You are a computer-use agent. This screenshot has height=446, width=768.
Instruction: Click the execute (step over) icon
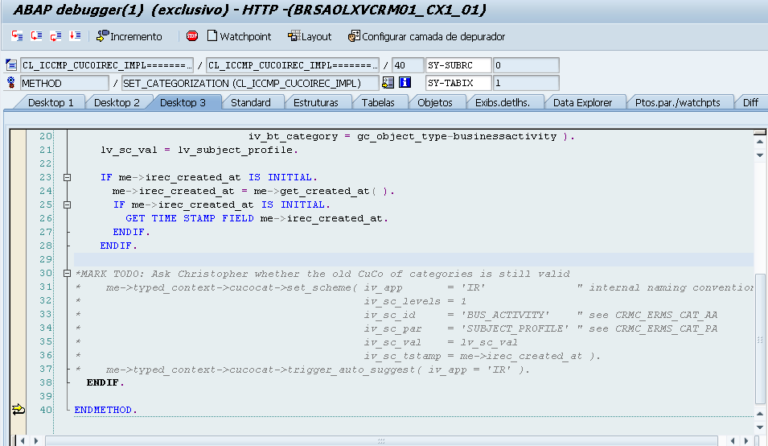coord(35,36)
